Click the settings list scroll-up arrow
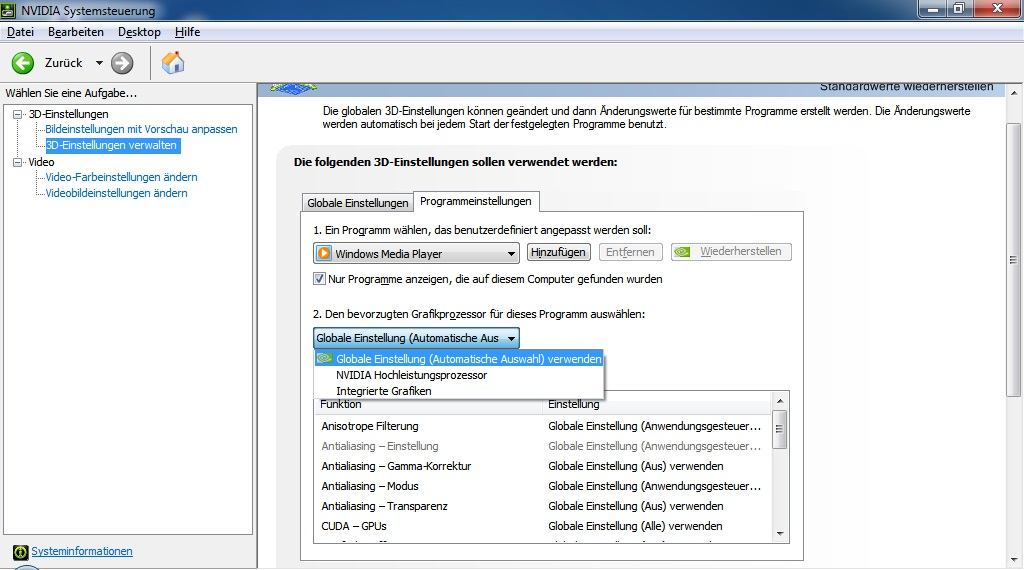The image size is (1024, 570). (780, 400)
